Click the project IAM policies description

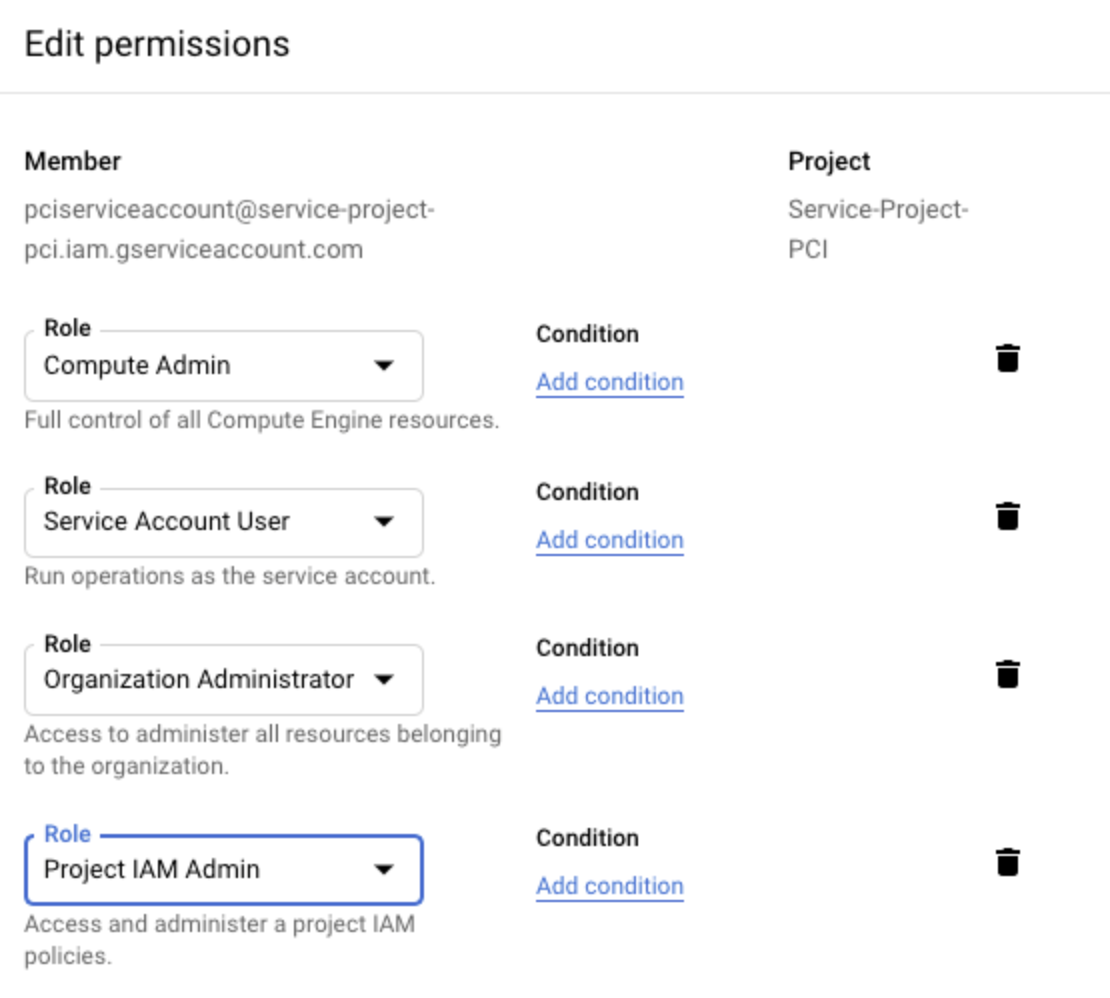pos(219,940)
